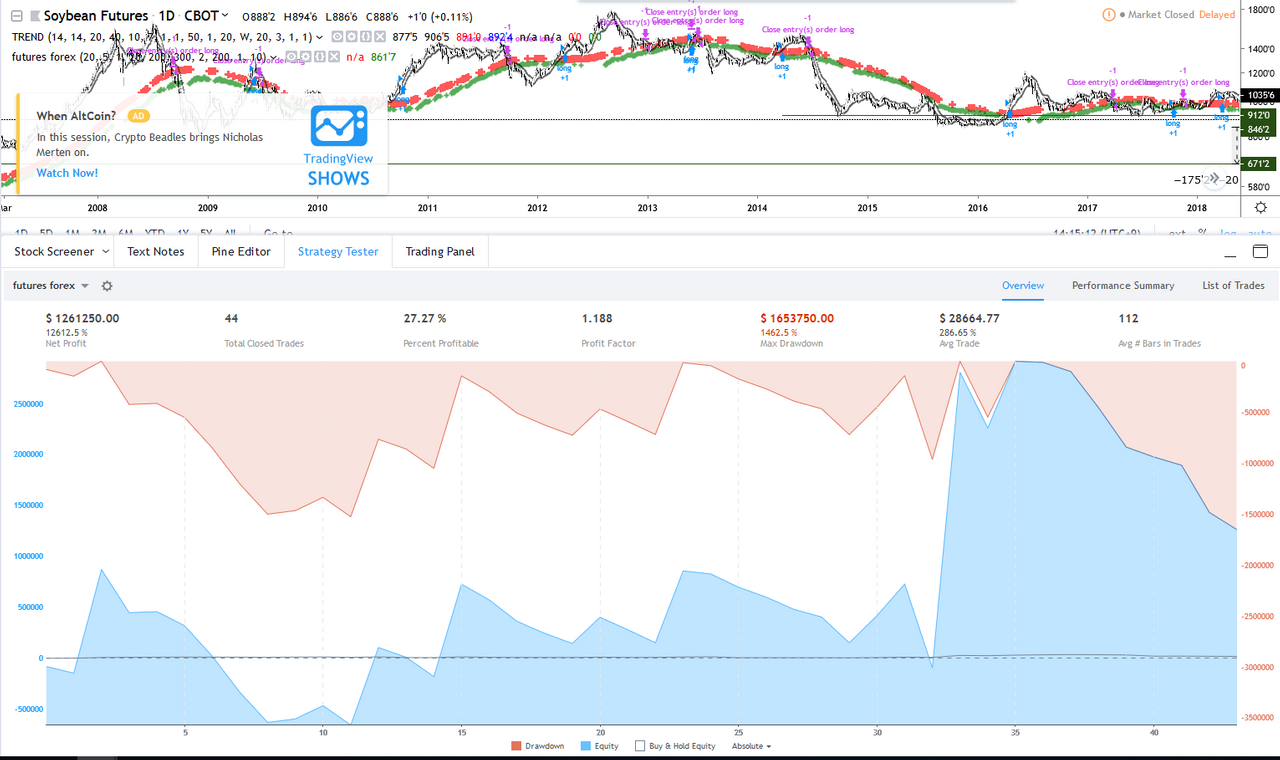Open futures forex strategy format settings on chart
This screenshot has height=760, width=1280.
(x=307, y=57)
